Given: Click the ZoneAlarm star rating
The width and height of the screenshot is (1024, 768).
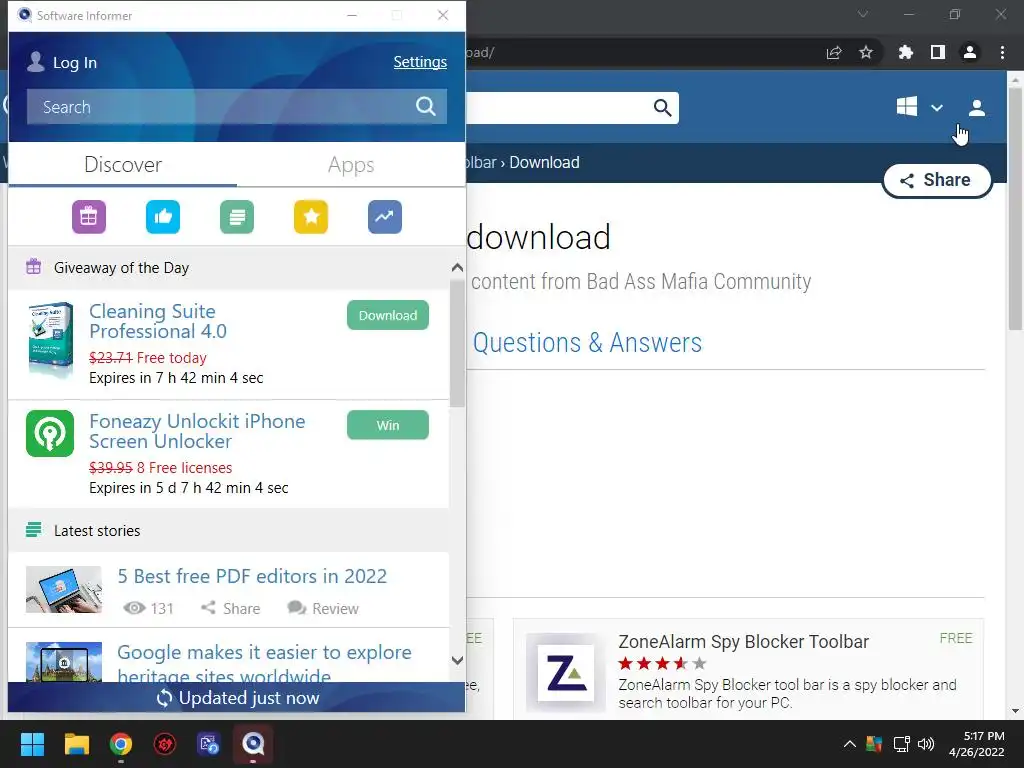Looking at the screenshot, I should (x=662, y=664).
